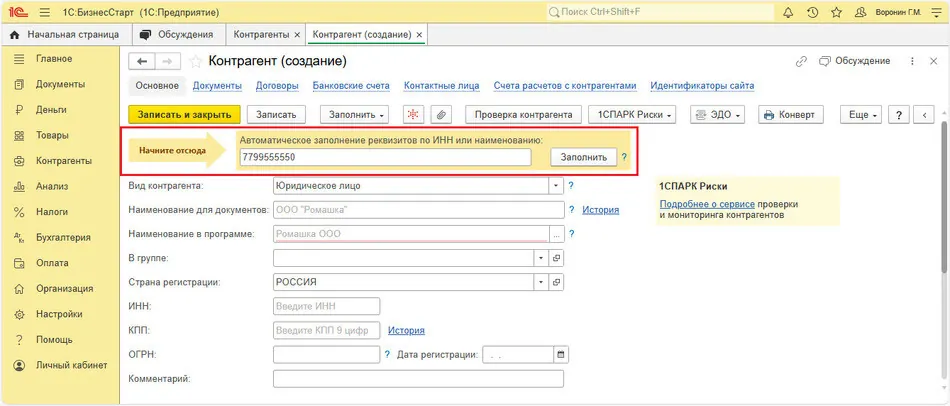Open the Заполнить toolbar dropdown

(355, 115)
